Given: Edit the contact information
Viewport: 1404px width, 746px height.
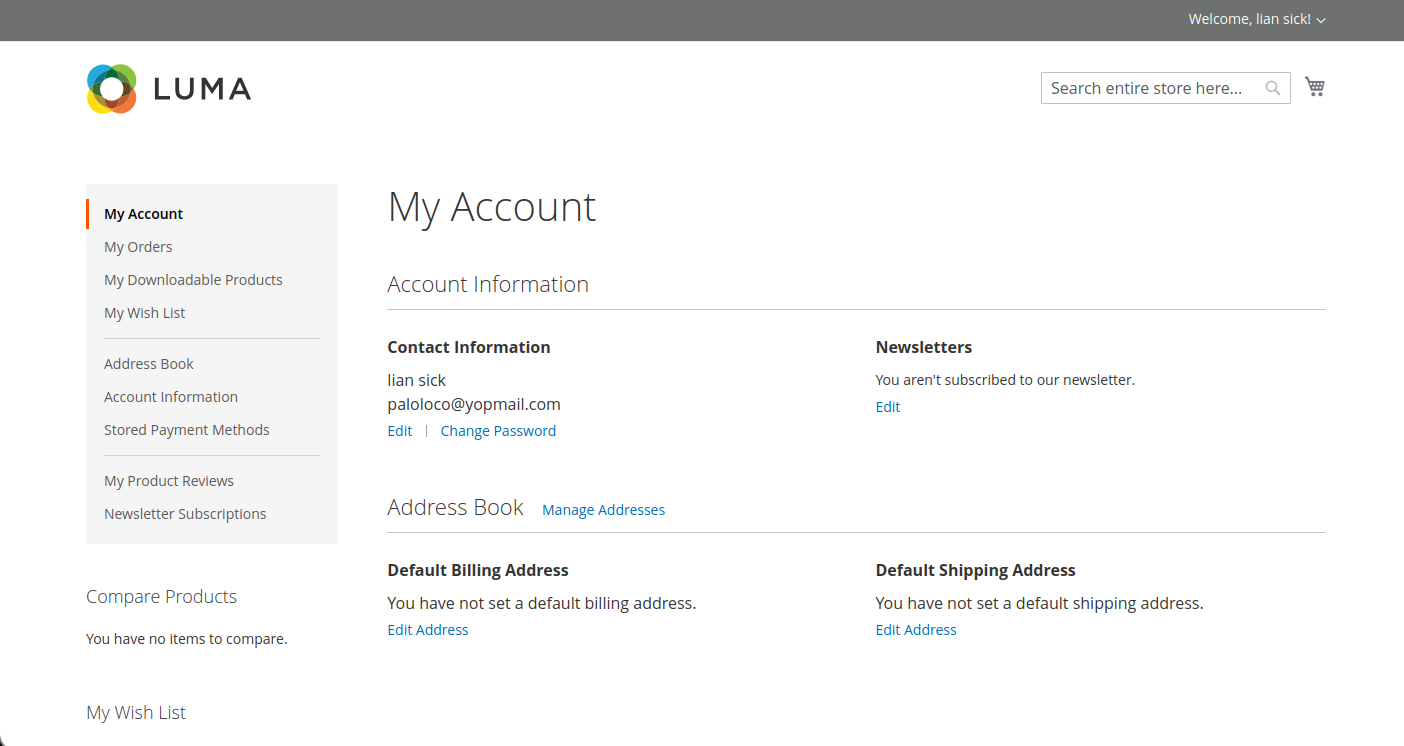Looking at the screenshot, I should (x=400, y=431).
